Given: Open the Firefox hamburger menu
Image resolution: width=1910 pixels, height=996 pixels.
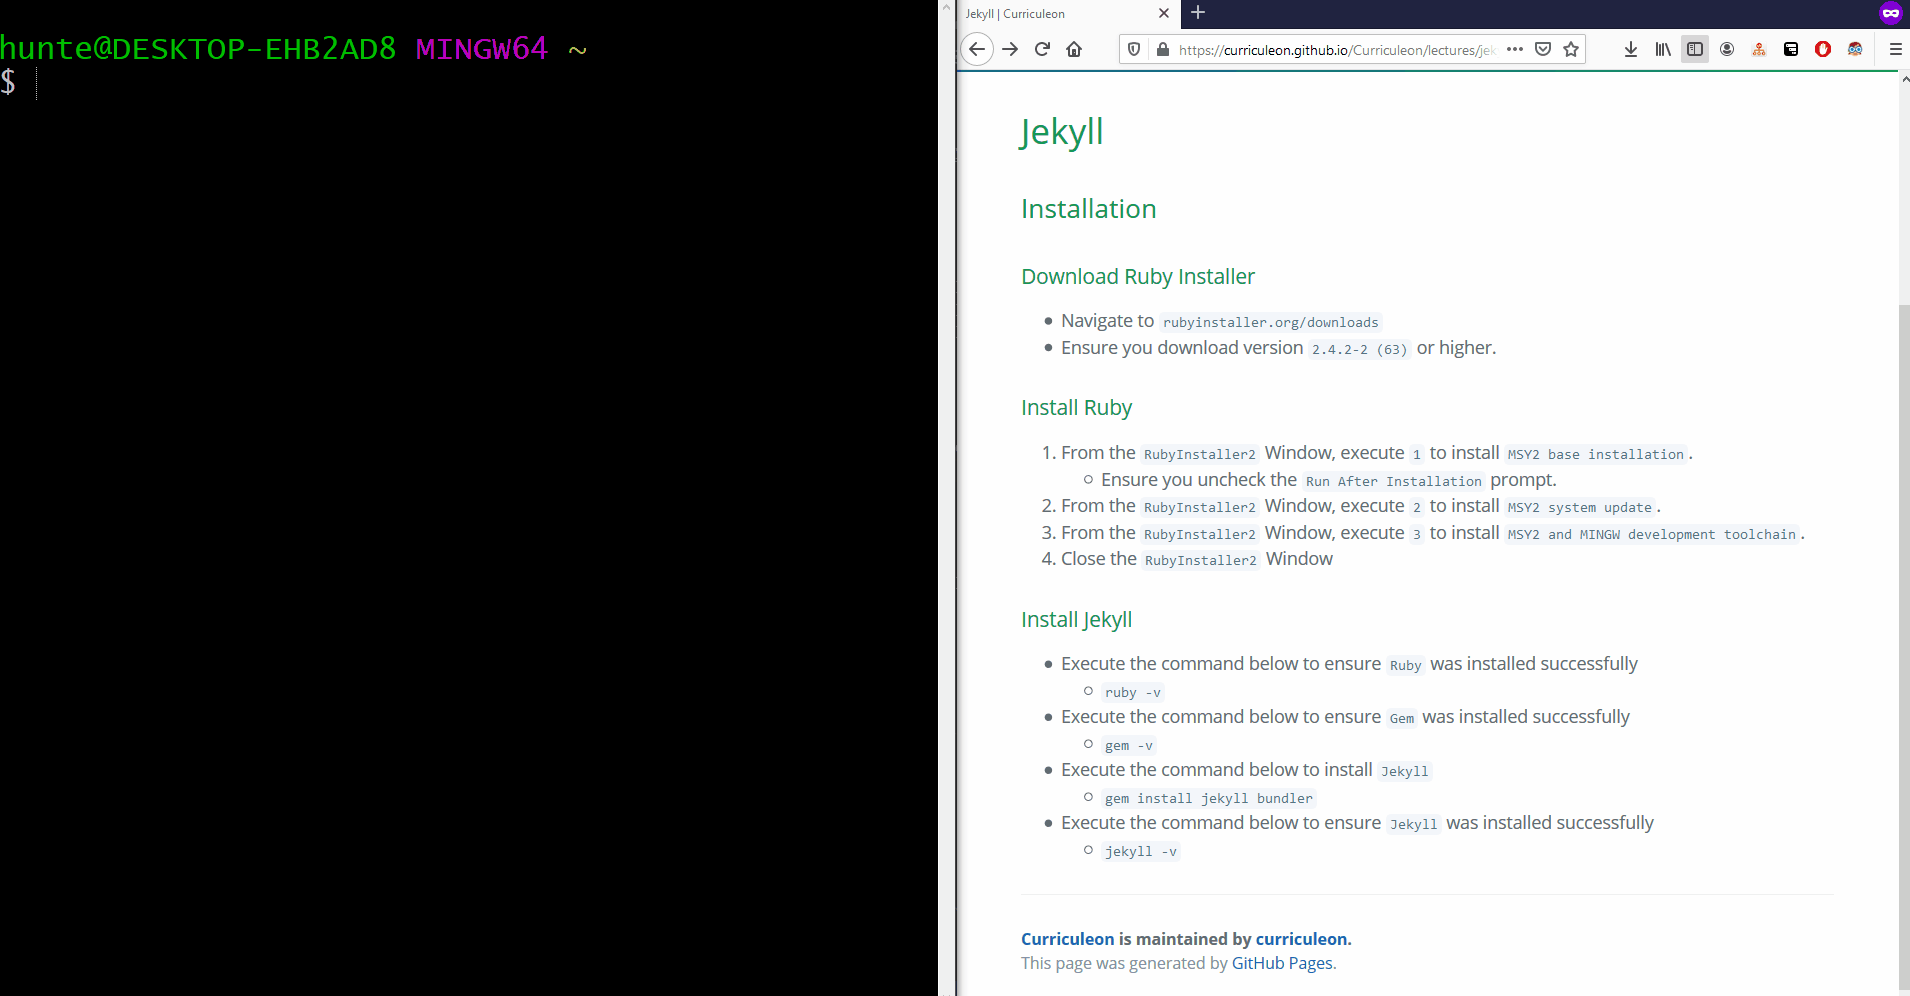Looking at the screenshot, I should pos(1894,49).
